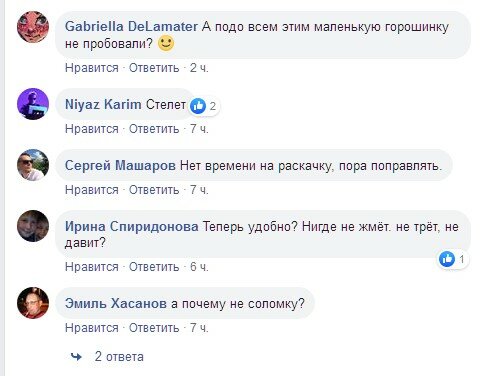This screenshot has height=376, width=500.
Task: Like Niyaz Karim's comment via Нравится
Action: (x=92, y=129)
